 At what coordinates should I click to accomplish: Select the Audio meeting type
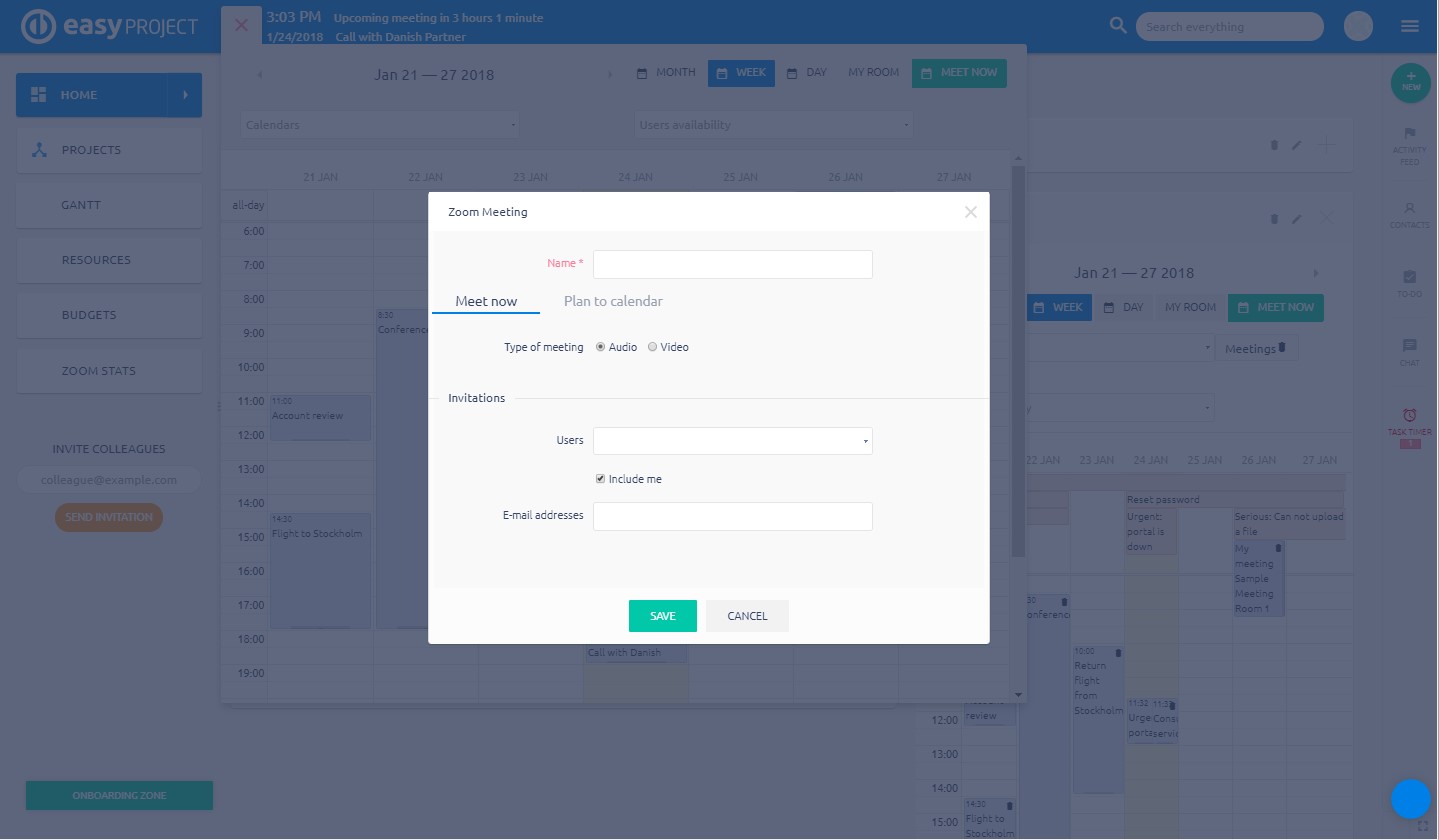[x=601, y=347]
